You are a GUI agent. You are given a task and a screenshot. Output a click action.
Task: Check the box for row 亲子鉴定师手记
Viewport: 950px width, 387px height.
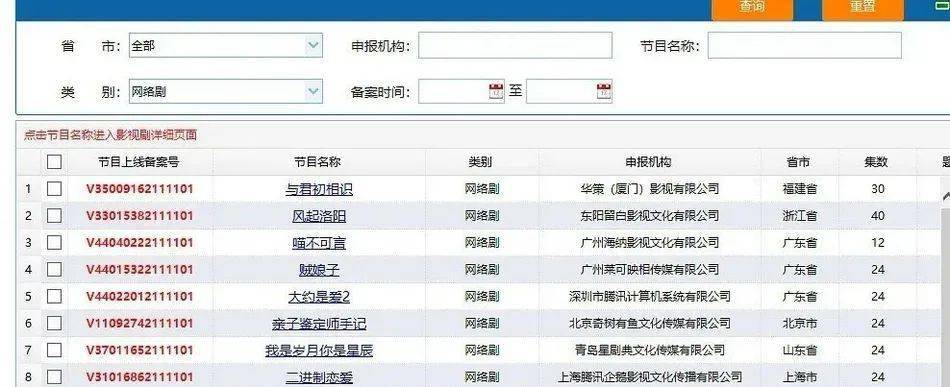coord(55,323)
